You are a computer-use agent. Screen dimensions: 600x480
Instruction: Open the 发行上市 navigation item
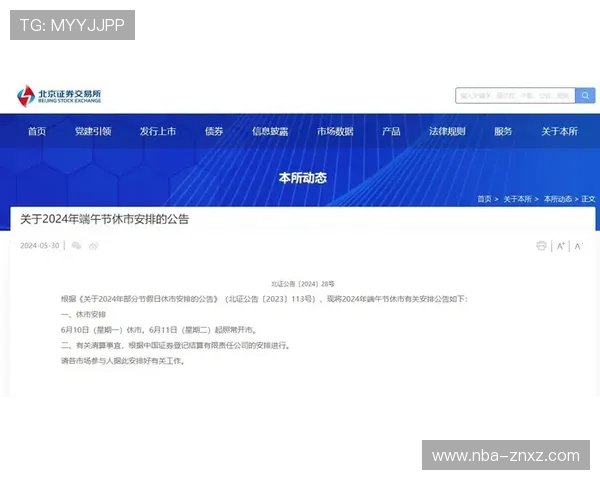pos(158,131)
